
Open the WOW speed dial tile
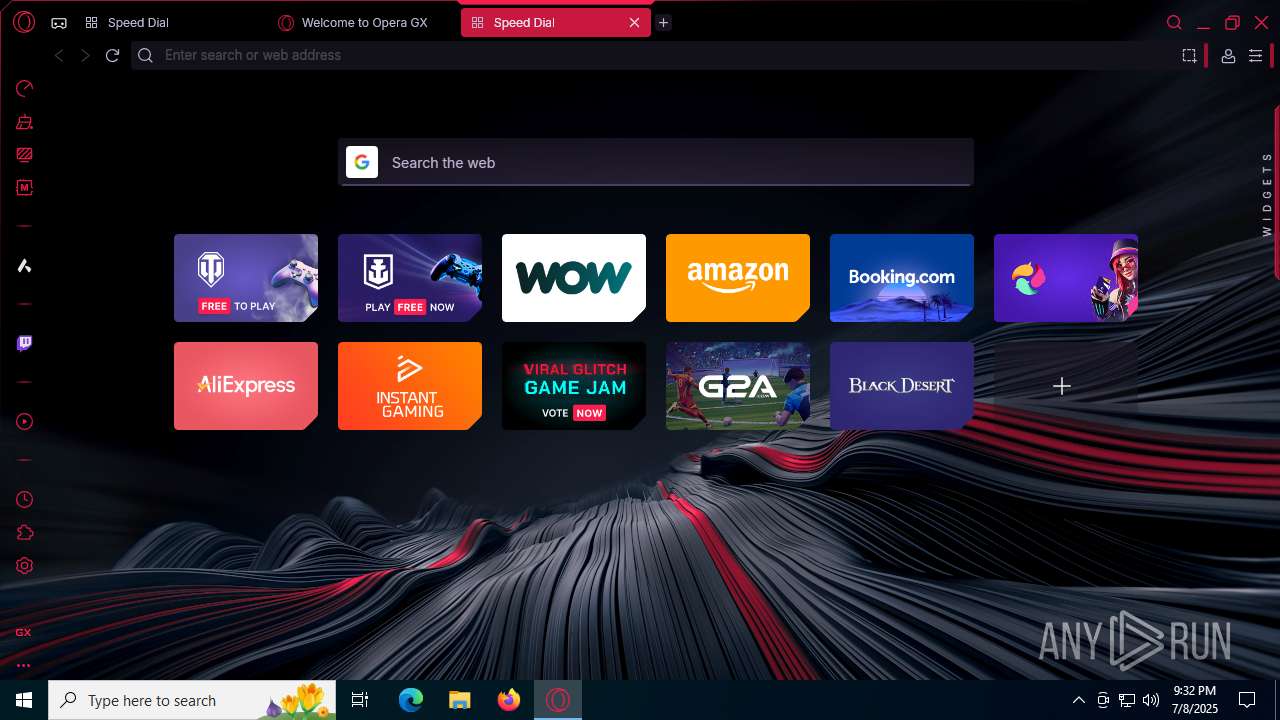tap(574, 278)
